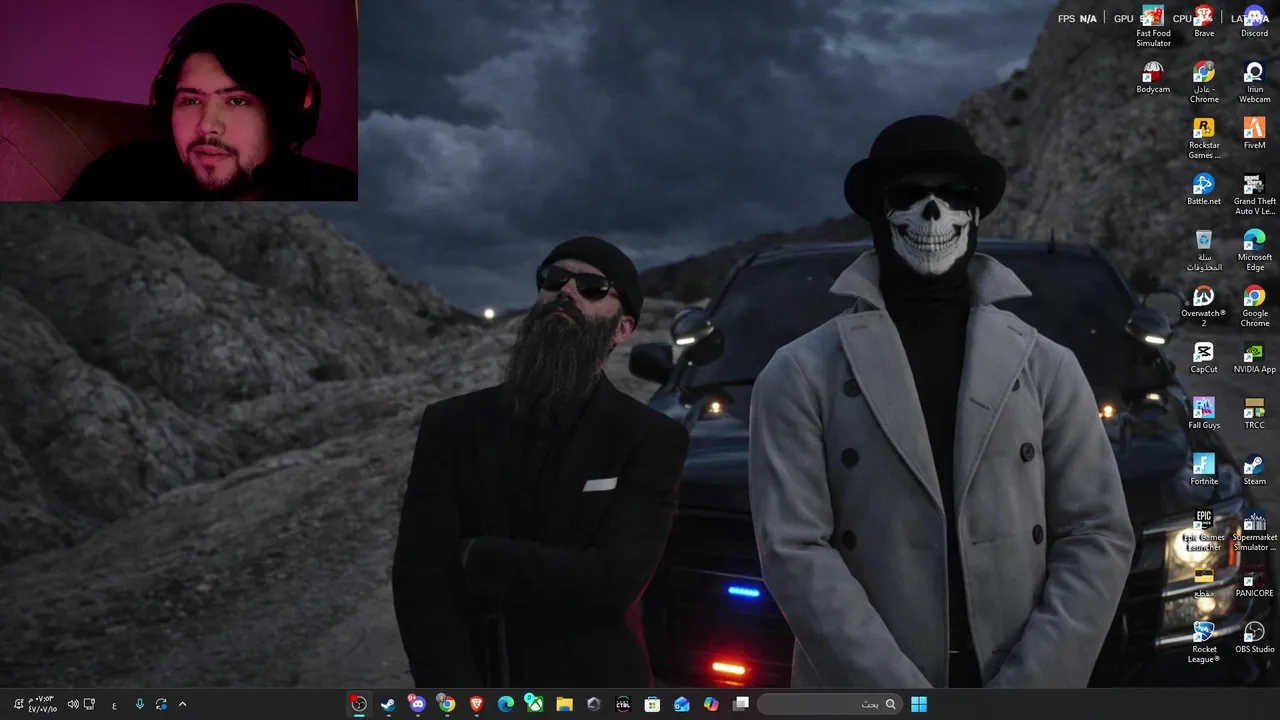
Task: Select the Battle.net desktop icon
Action: pyautogui.click(x=1204, y=190)
